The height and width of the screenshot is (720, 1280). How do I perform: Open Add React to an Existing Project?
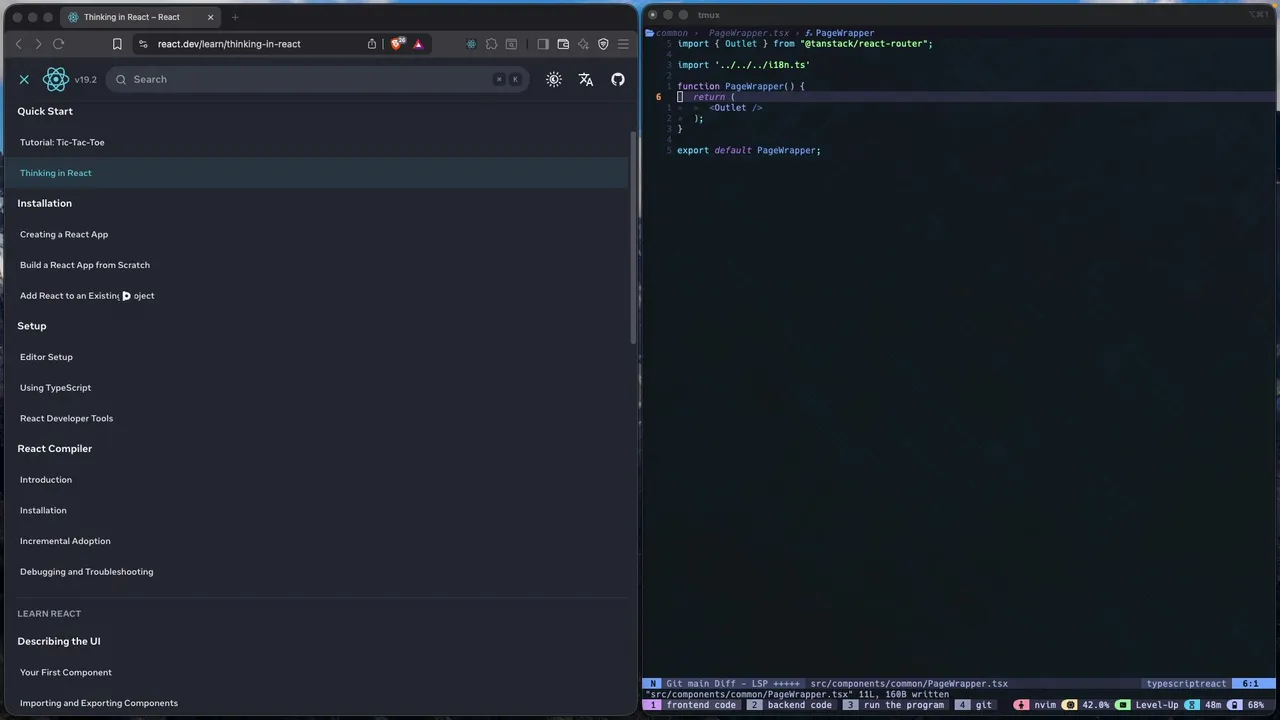(x=87, y=296)
